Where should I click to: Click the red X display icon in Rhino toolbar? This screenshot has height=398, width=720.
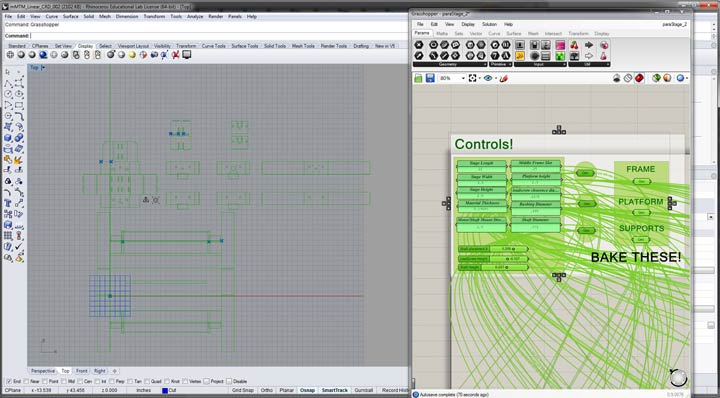coord(175,55)
